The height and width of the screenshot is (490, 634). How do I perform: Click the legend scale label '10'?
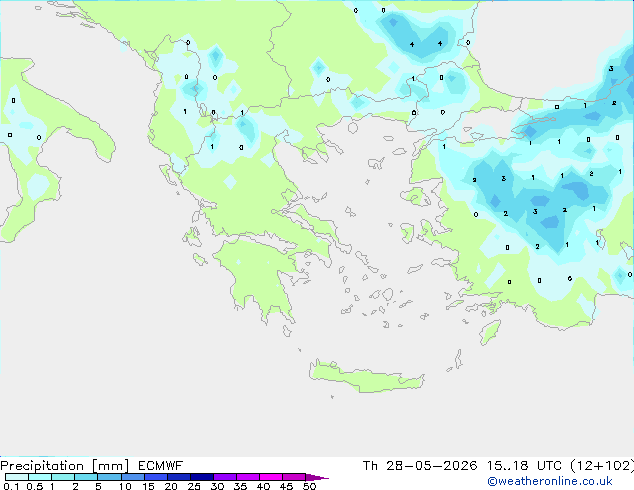pos(125,486)
